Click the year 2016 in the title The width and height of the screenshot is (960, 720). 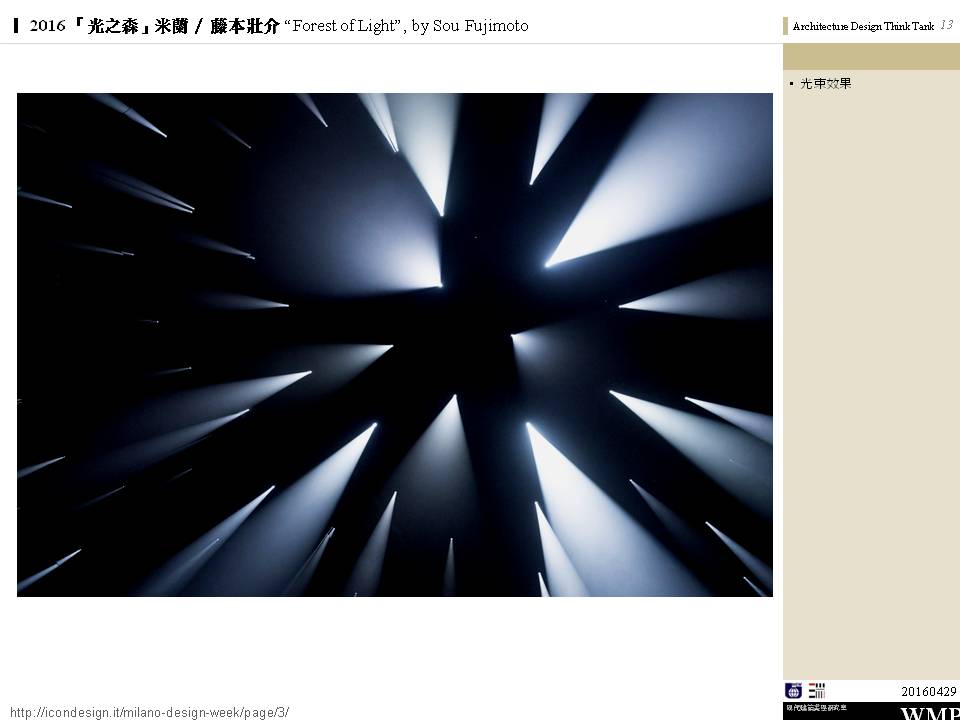[x=47, y=26]
